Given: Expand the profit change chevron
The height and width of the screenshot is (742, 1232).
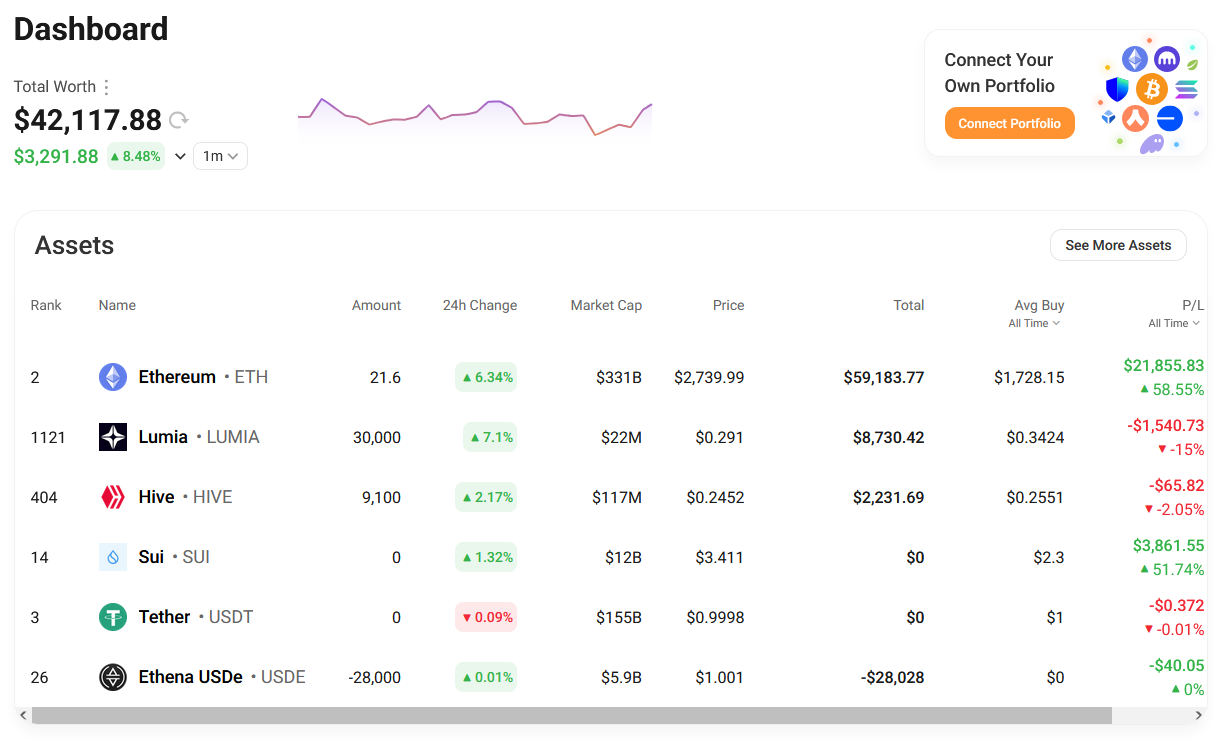Looking at the screenshot, I should pos(180,156).
